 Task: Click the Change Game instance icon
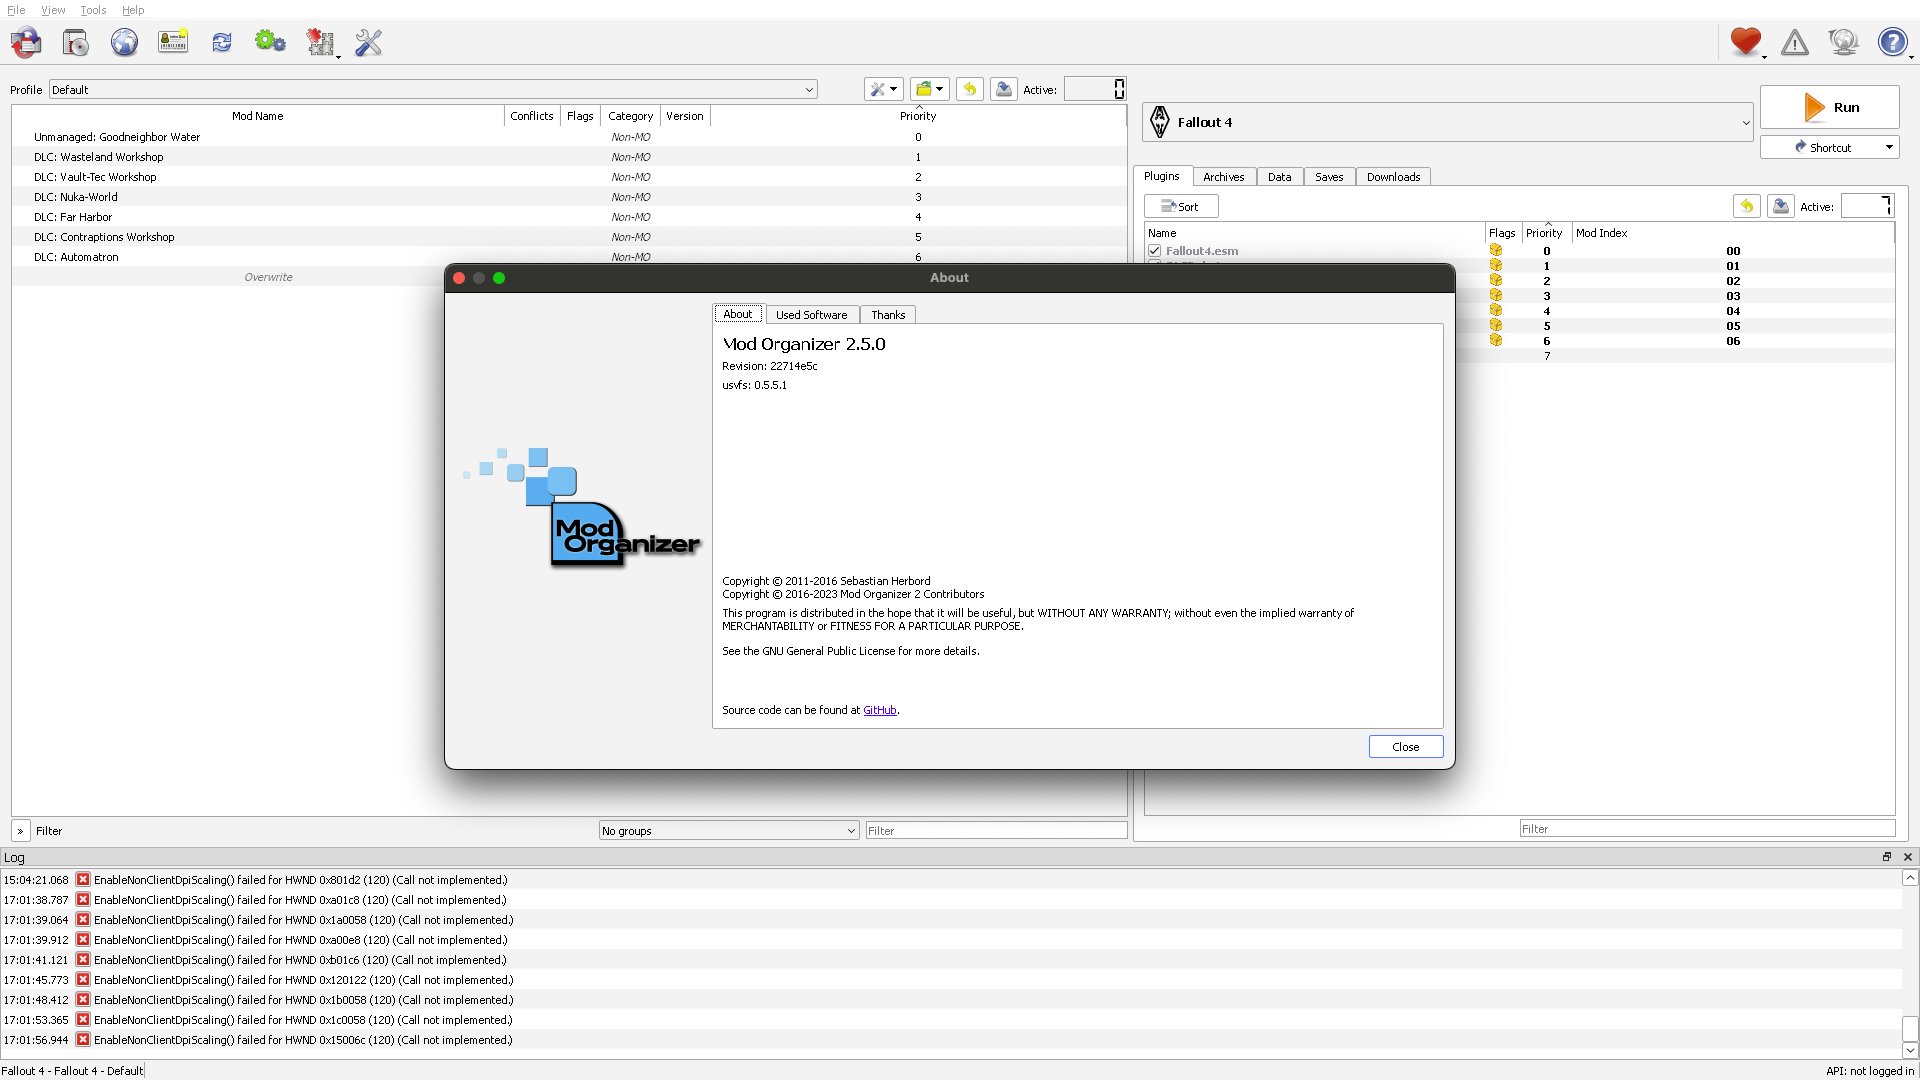(x=27, y=42)
